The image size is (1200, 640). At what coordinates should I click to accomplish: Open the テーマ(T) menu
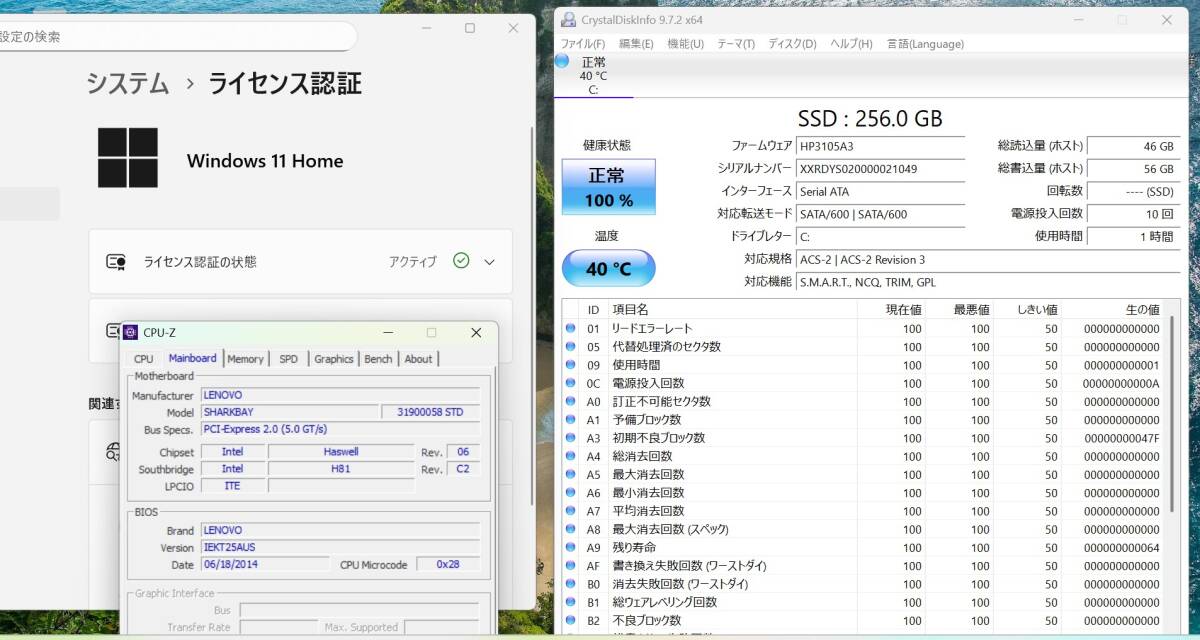[x=735, y=44]
